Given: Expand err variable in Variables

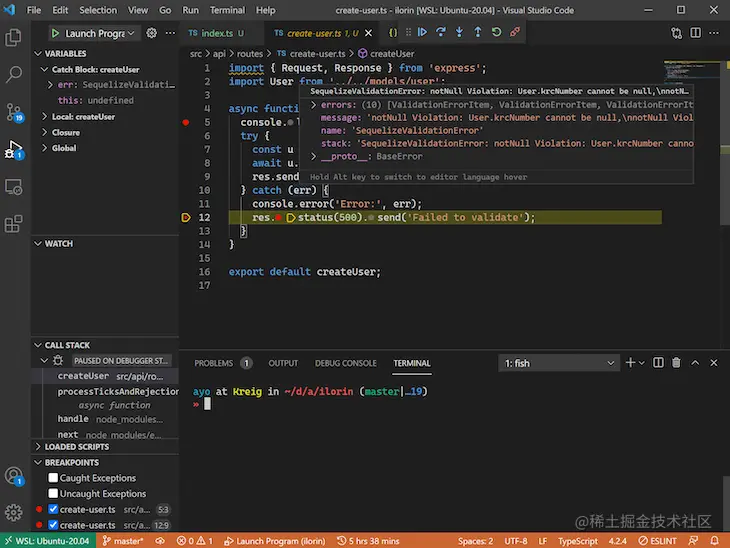Looking at the screenshot, I should [50, 85].
